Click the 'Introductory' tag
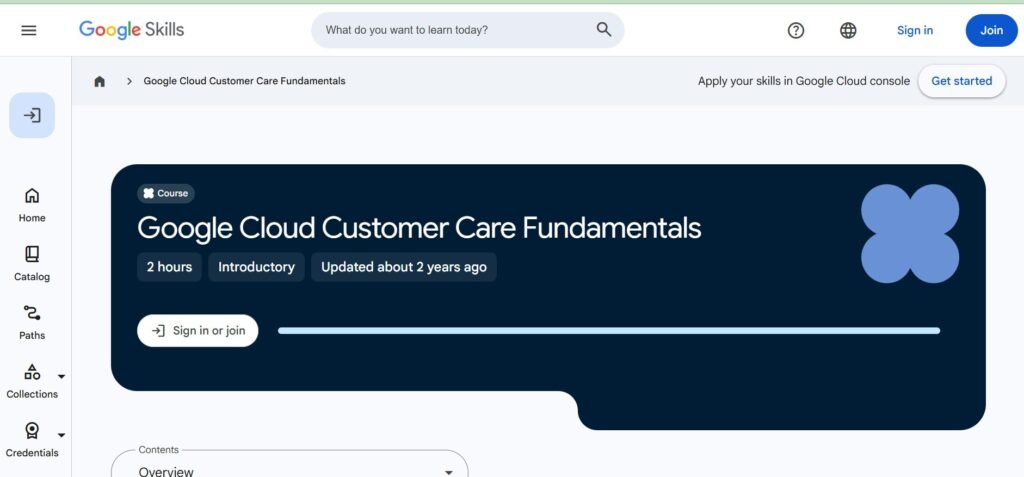This screenshot has width=1024, height=477. point(256,267)
